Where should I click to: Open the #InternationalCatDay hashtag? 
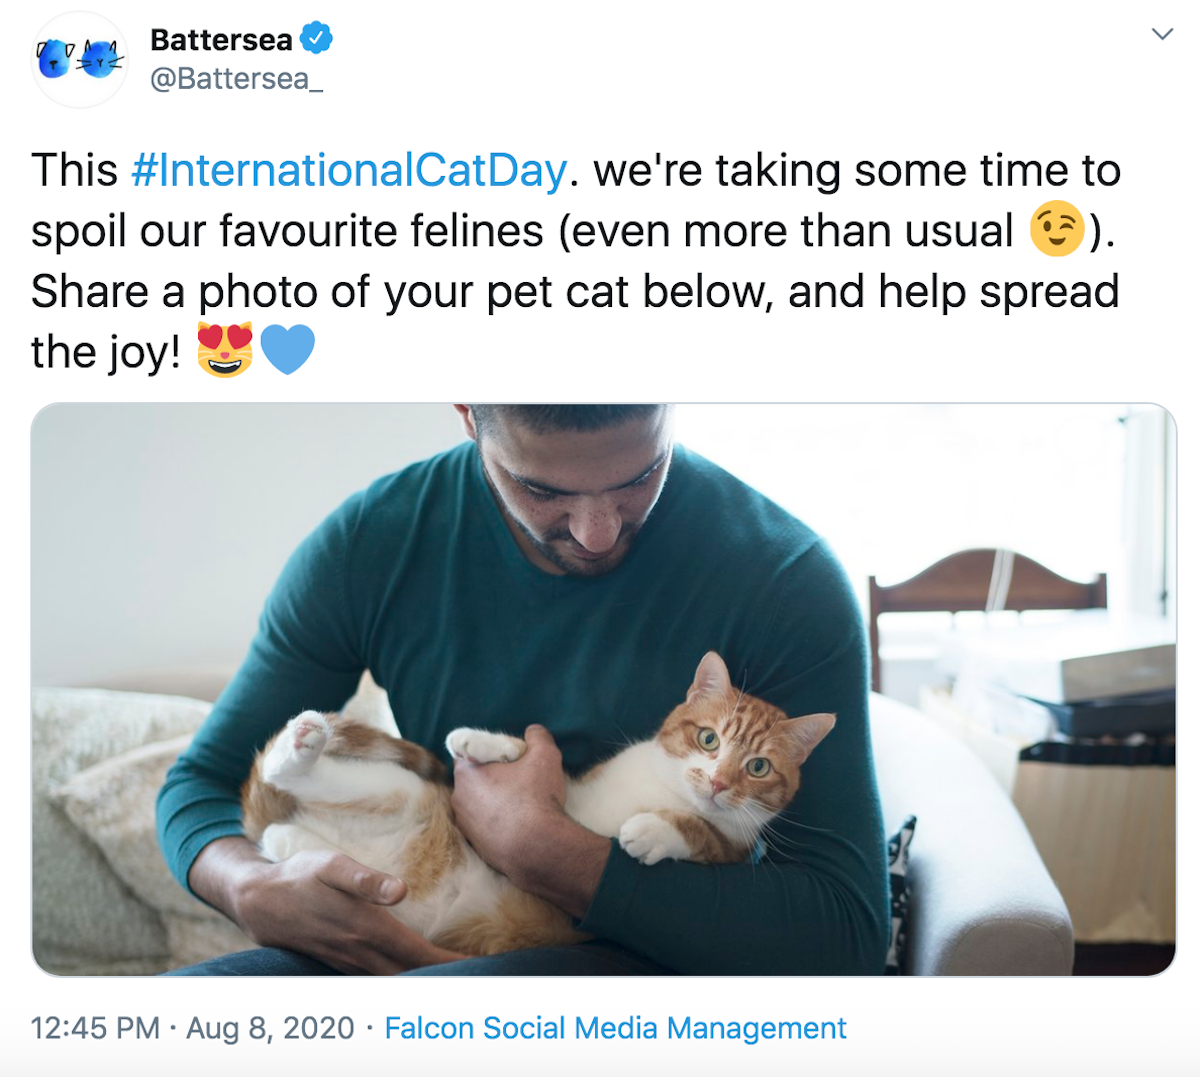(349, 170)
